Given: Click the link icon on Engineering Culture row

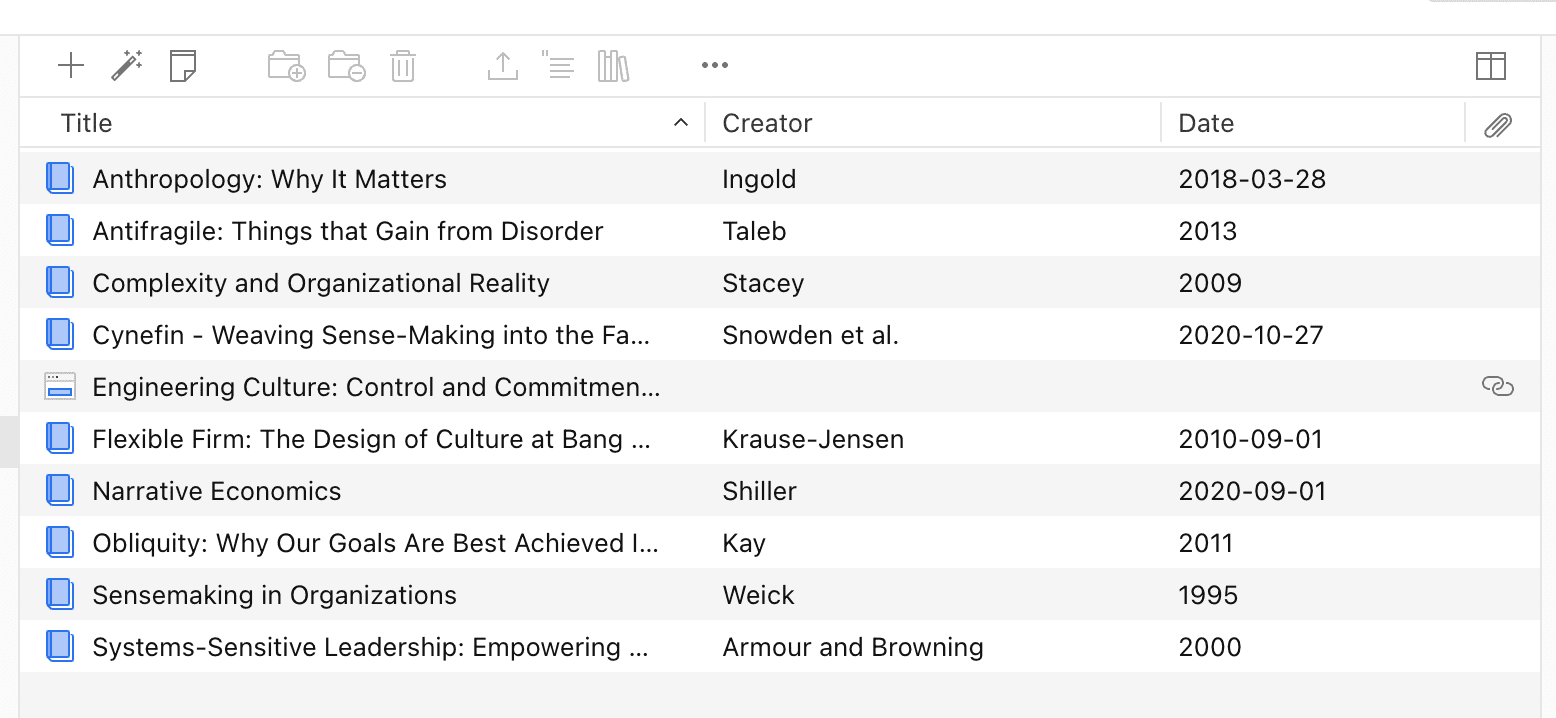Looking at the screenshot, I should click(1497, 387).
